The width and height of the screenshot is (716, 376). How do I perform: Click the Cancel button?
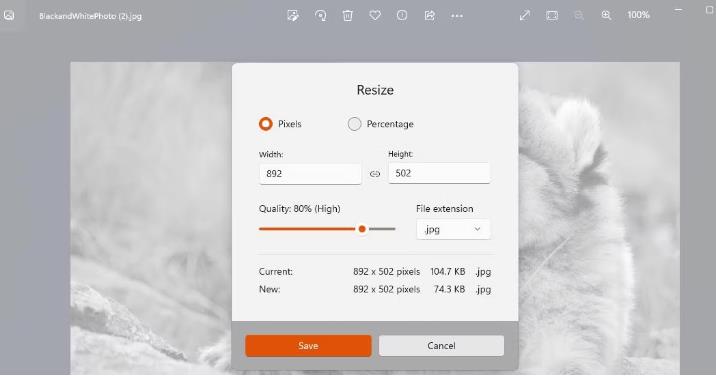(x=441, y=346)
